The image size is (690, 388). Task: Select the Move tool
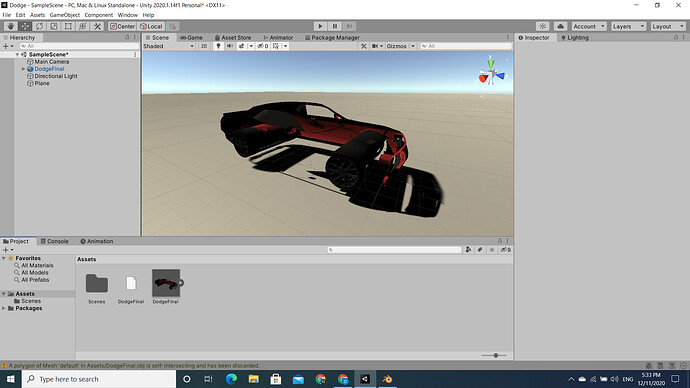tap(25, 26)
